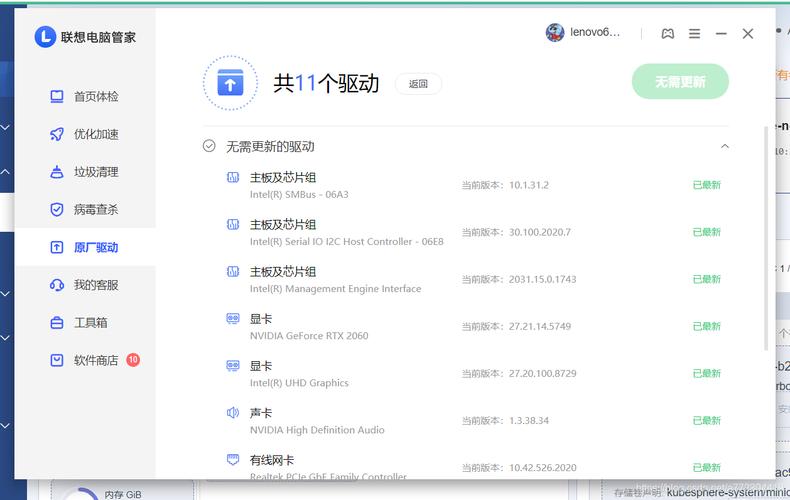Click the 有线网卡 row title
This screenshot has width=790, height=500.
272,460
